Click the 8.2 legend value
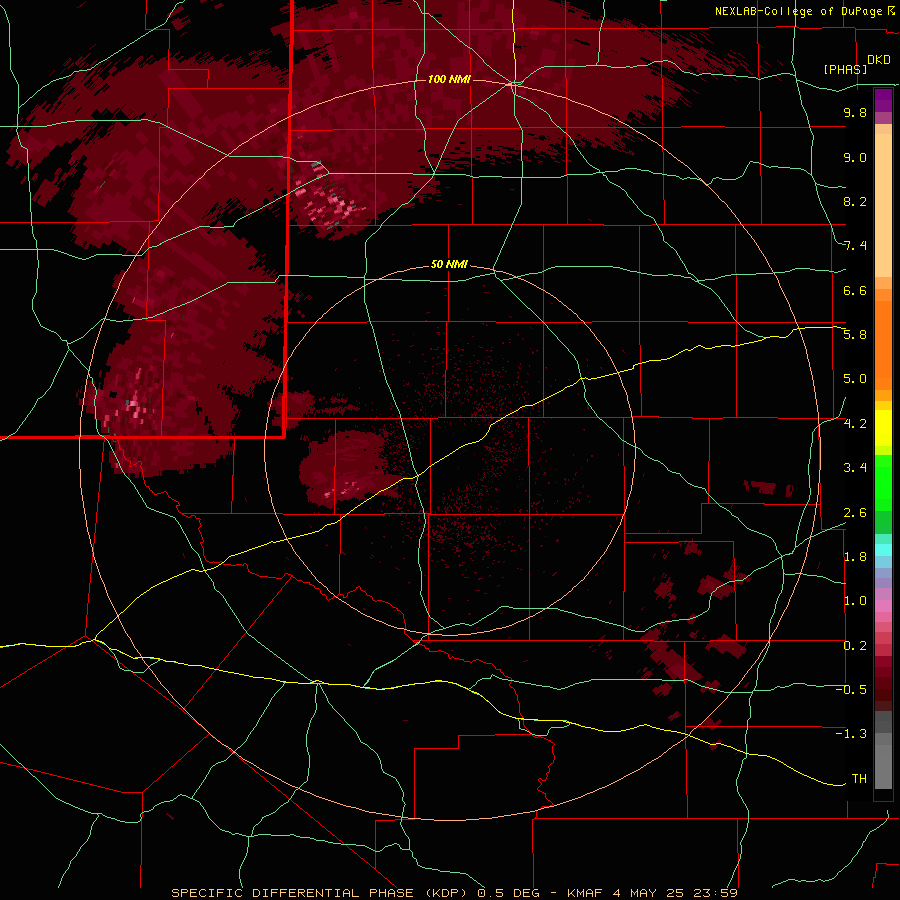Viewport: 900px width, 900px height. (x=855, y=201)
